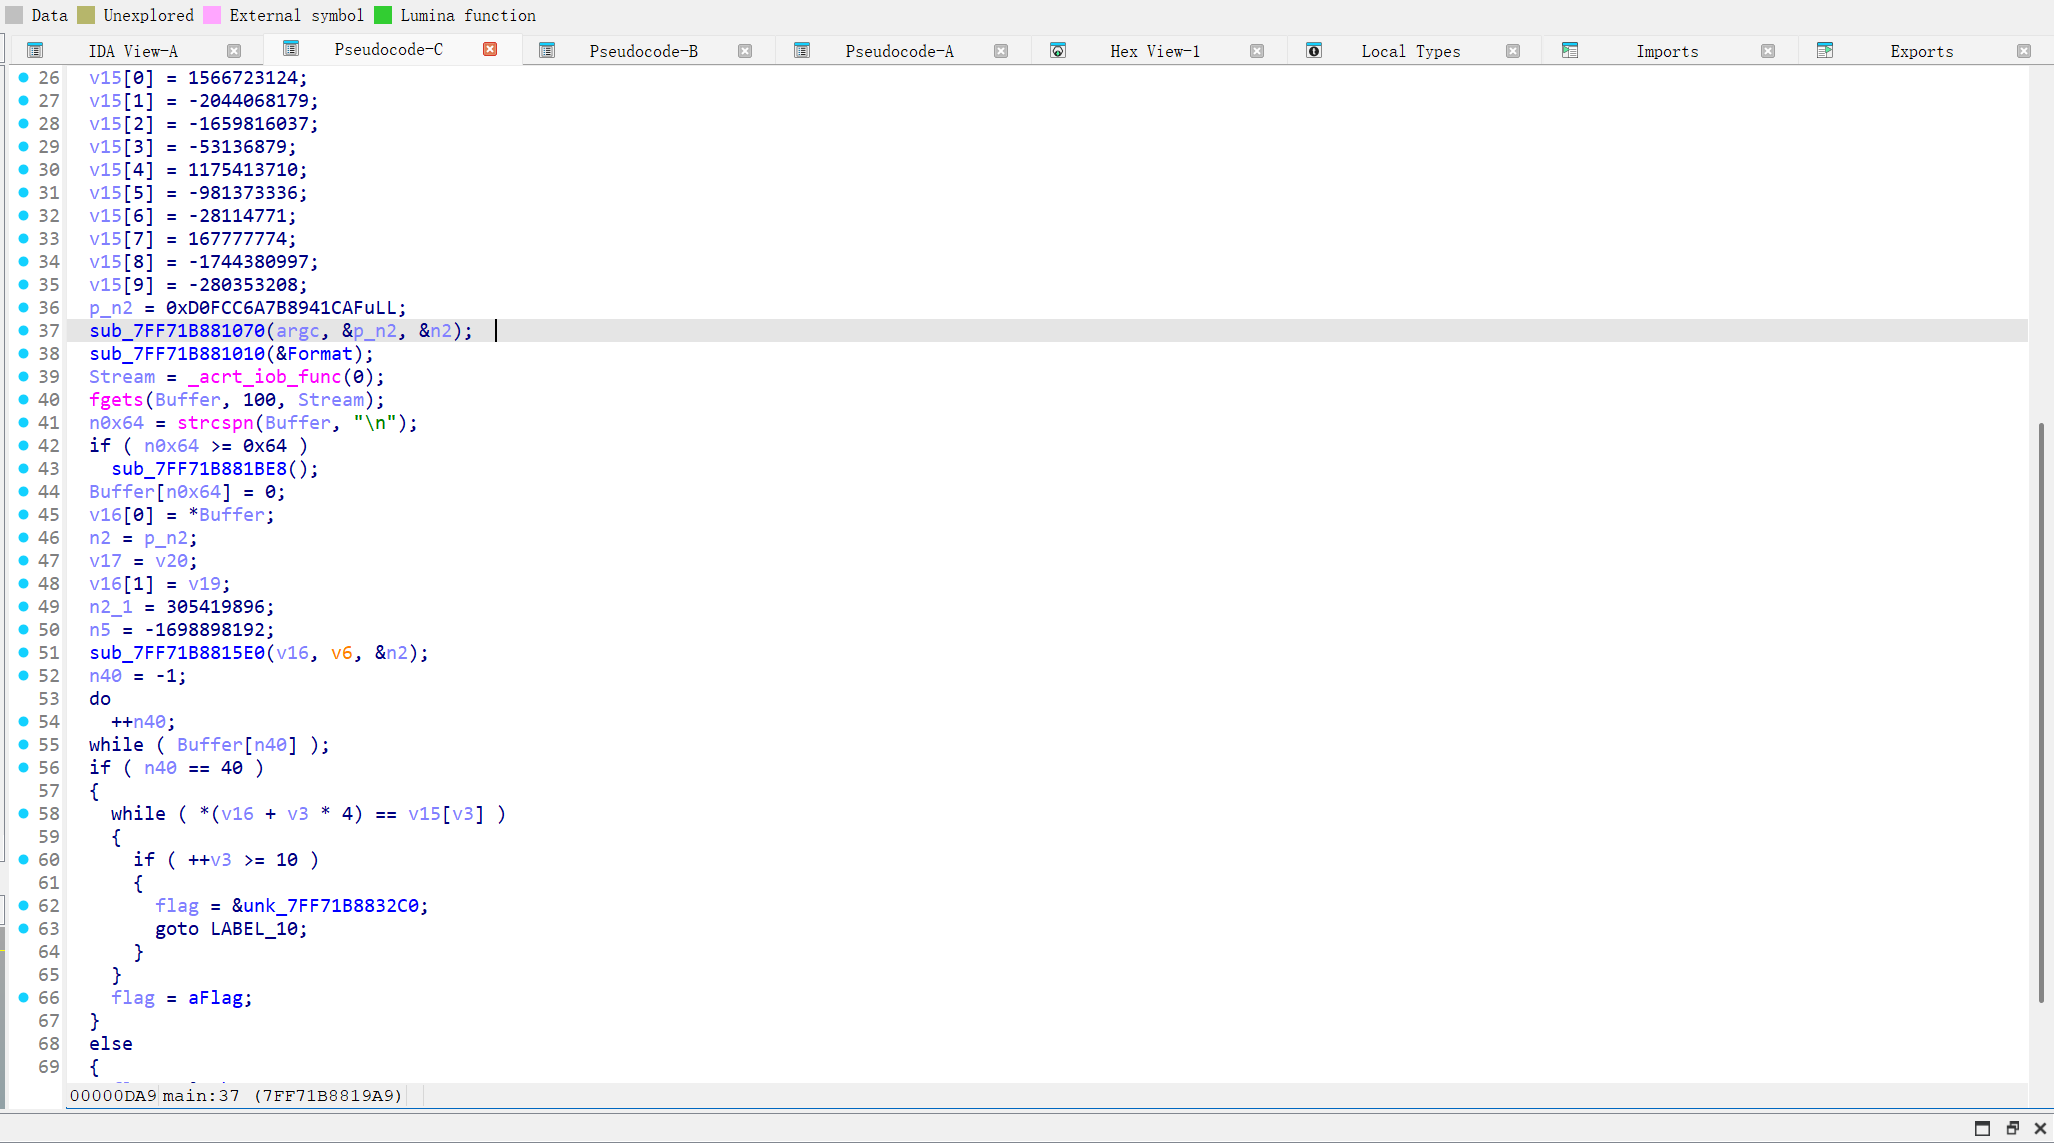Click the vertical scrollbar thumb
Viewport: 2054px width, 1143px height.
pos(2040,710)
